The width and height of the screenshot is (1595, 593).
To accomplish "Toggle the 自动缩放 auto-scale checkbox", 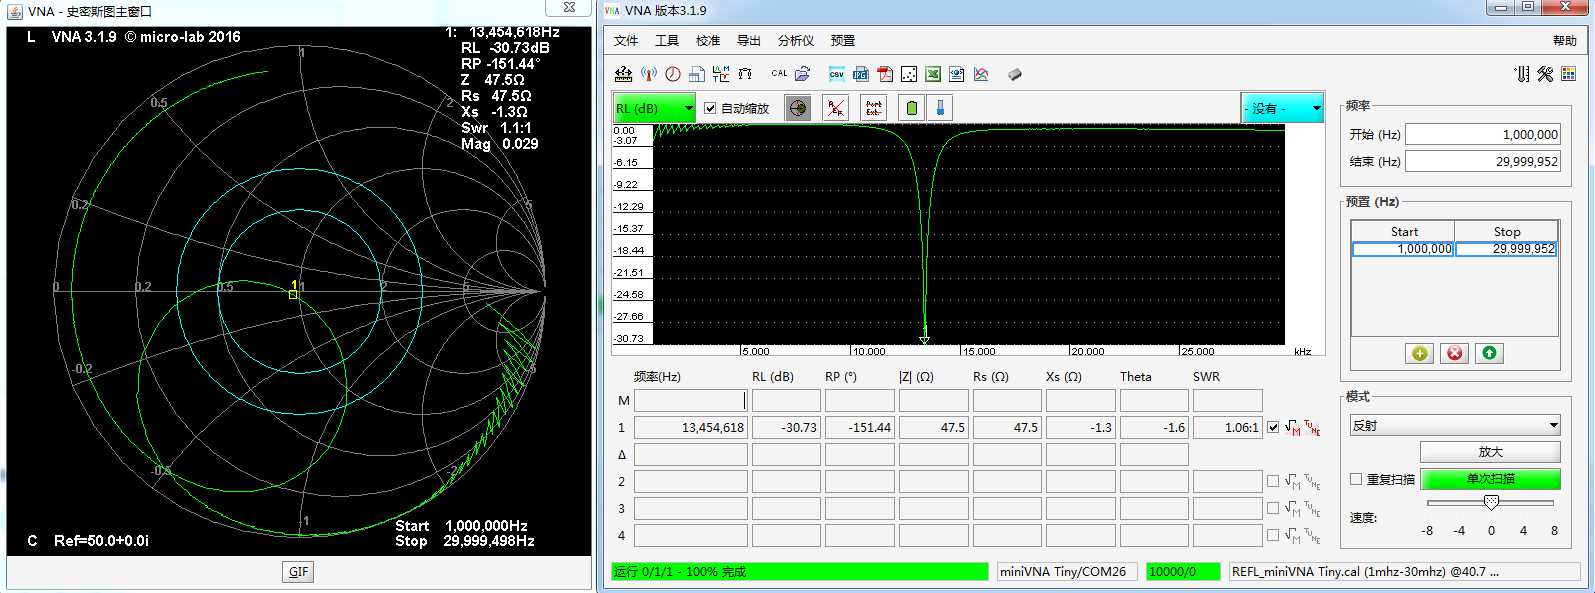I will 710,108.
